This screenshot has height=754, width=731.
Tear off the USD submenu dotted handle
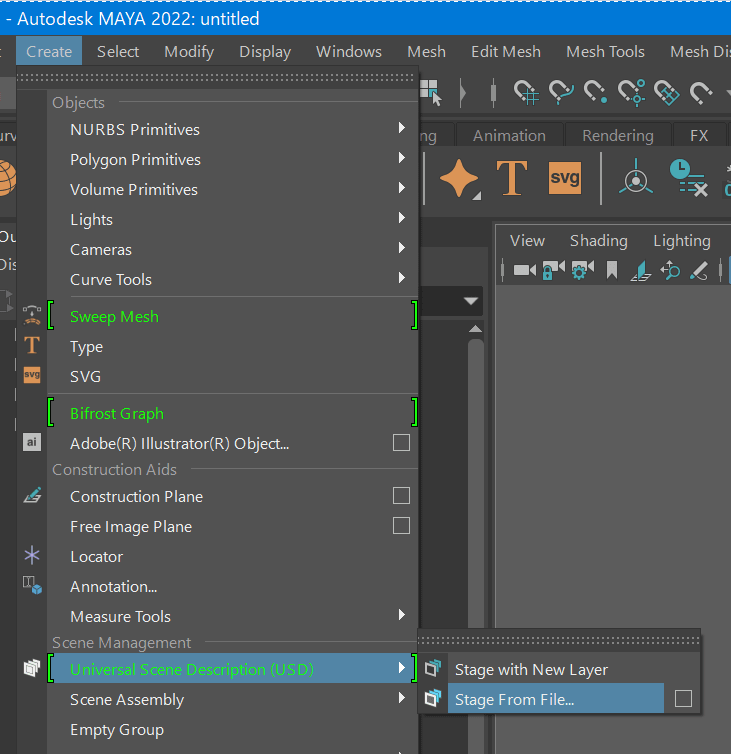pyautogui.click(x=559, y=640)
